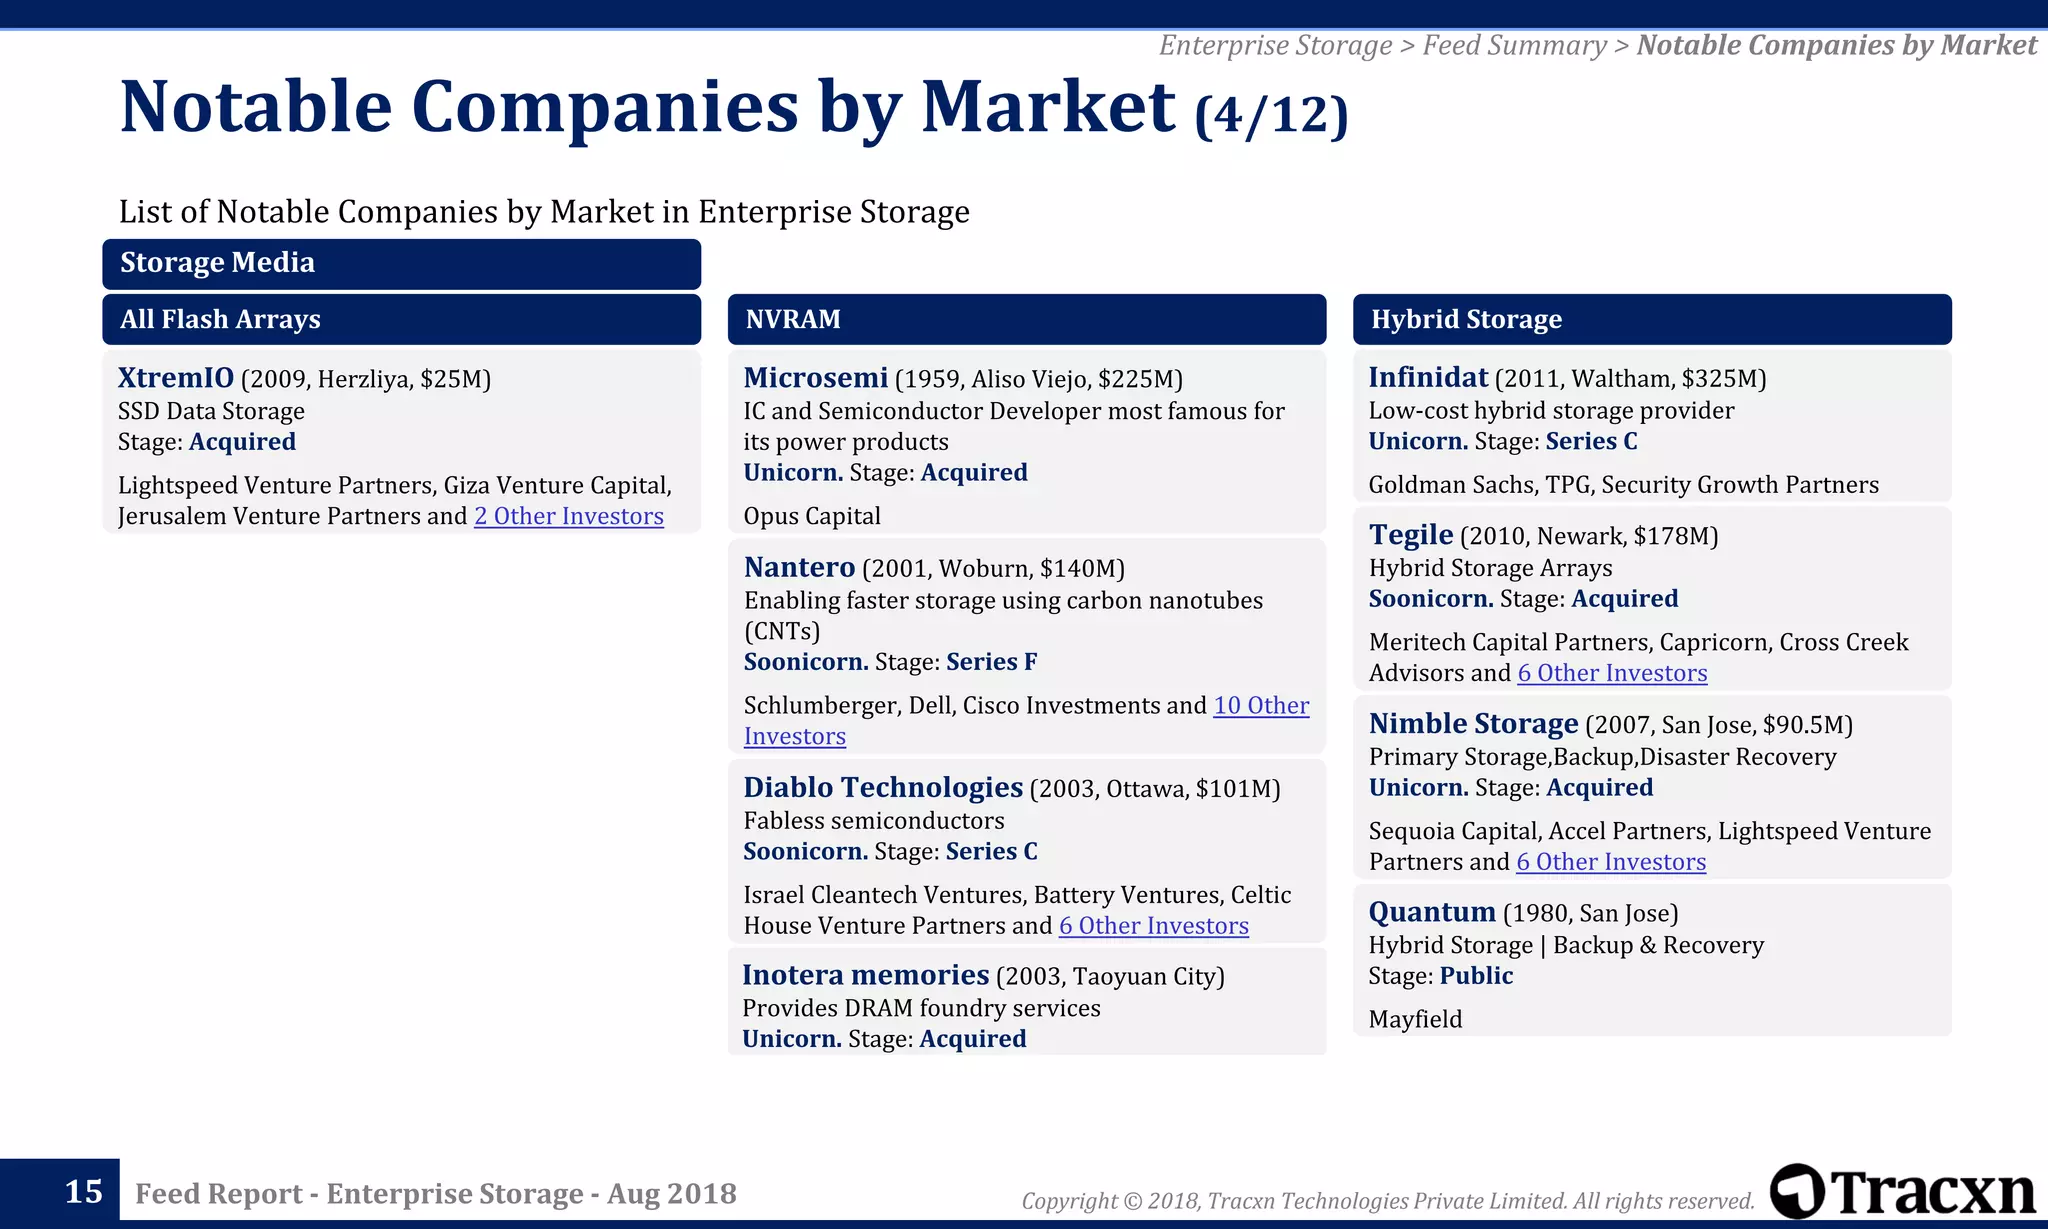This screenshot has width=2048, height=1229.
Task: Click 'Unicorn.' label under Microsemi
Action: 793,473
